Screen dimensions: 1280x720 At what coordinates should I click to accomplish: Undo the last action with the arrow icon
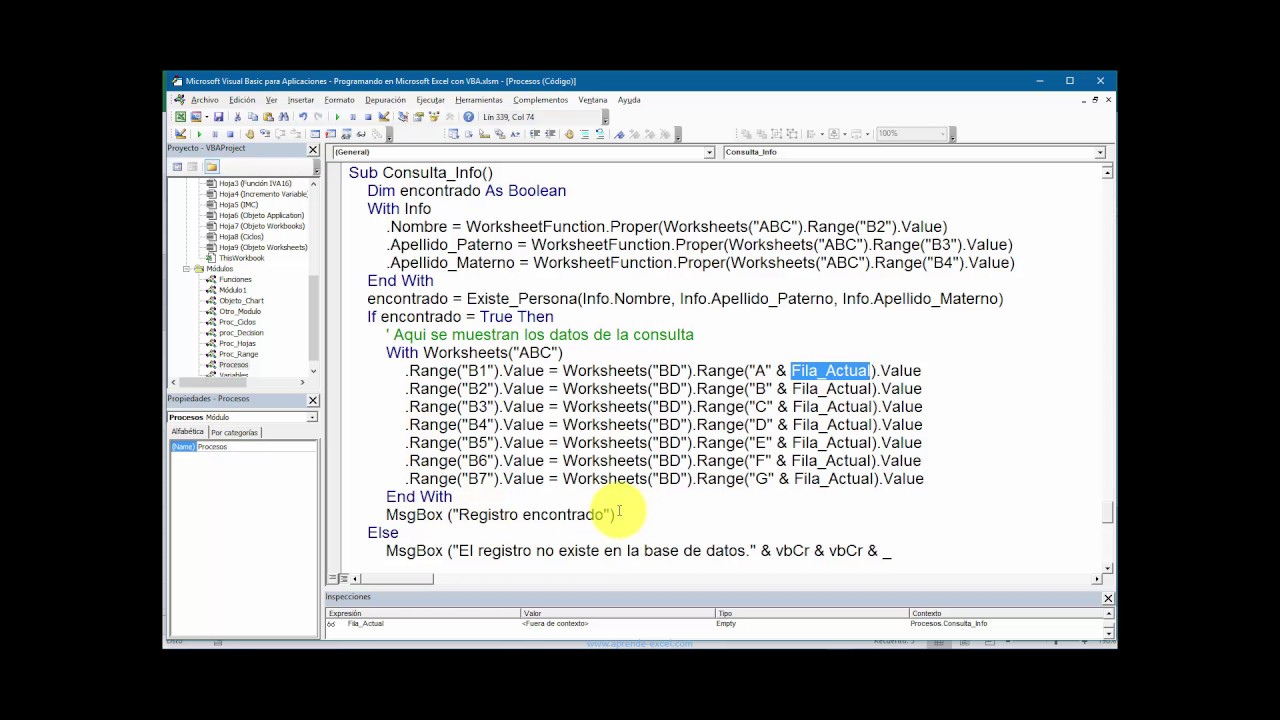click(x=303, y=117)
